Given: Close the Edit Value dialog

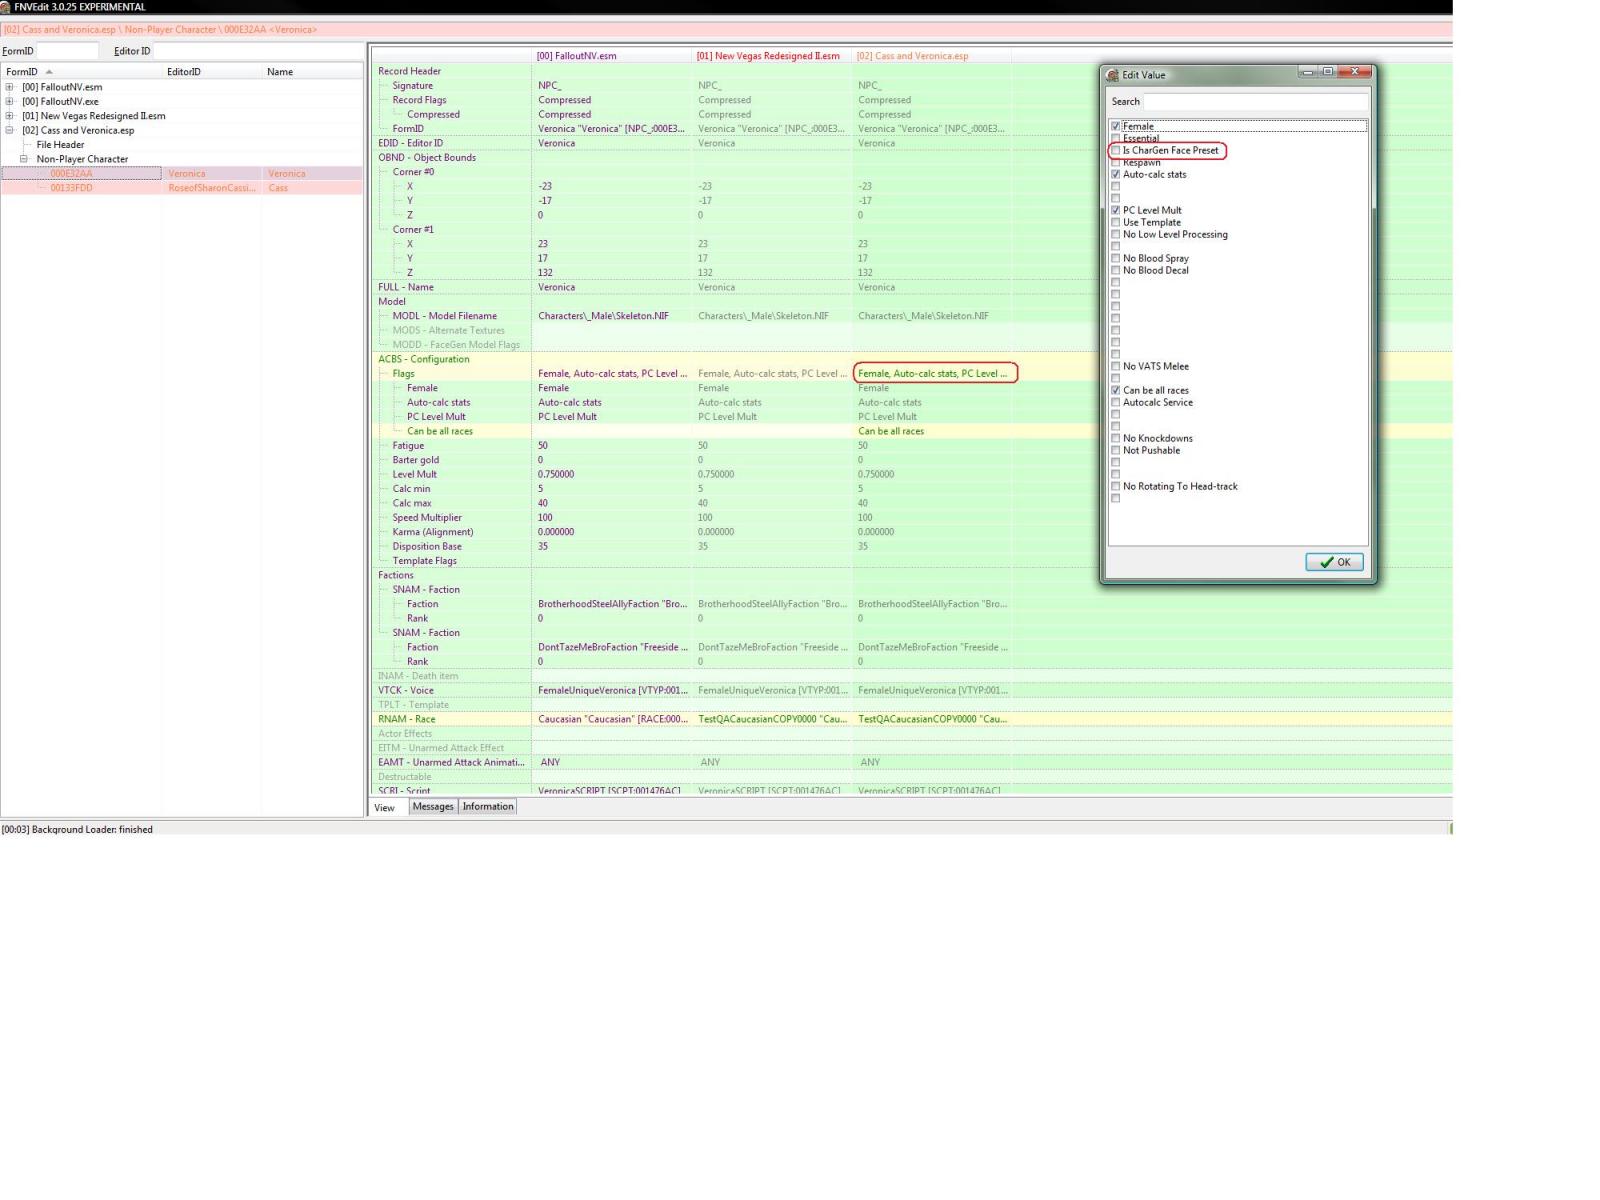Looking at the screenshot, I should 1354,72.
